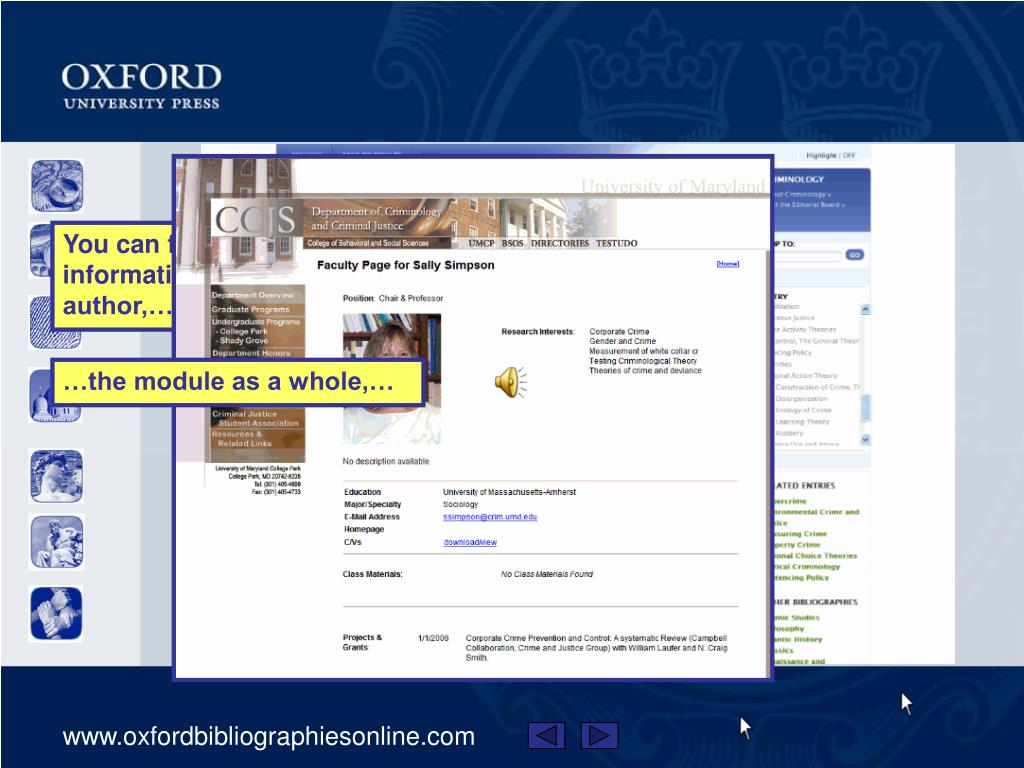Click the GO button beside the jump field

tap(854, 255)
